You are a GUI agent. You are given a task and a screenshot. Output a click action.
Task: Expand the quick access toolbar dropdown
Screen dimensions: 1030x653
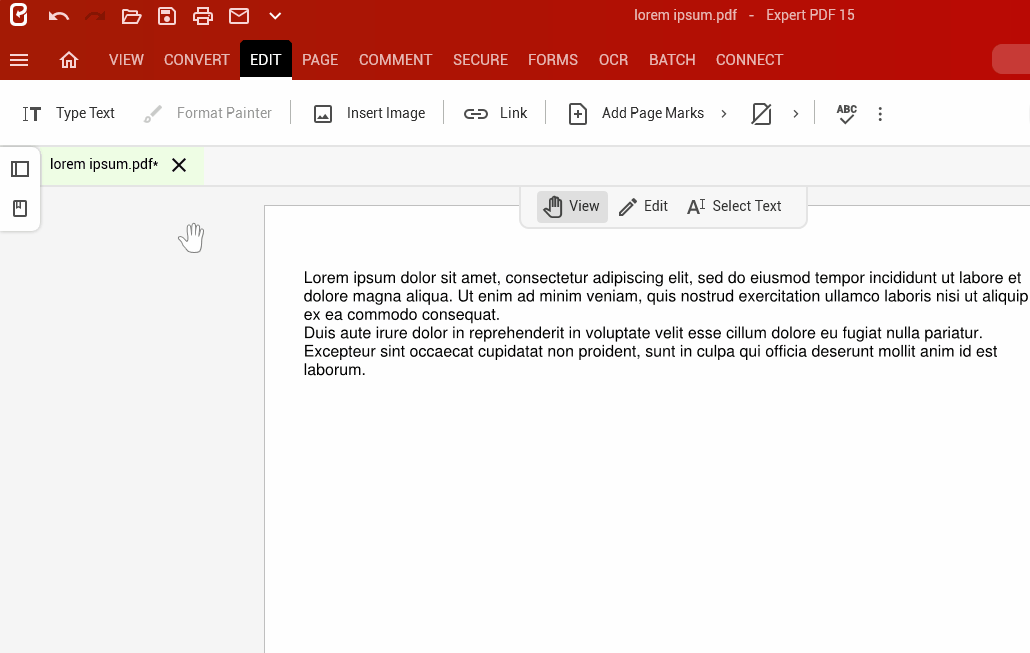click(275, 16)
